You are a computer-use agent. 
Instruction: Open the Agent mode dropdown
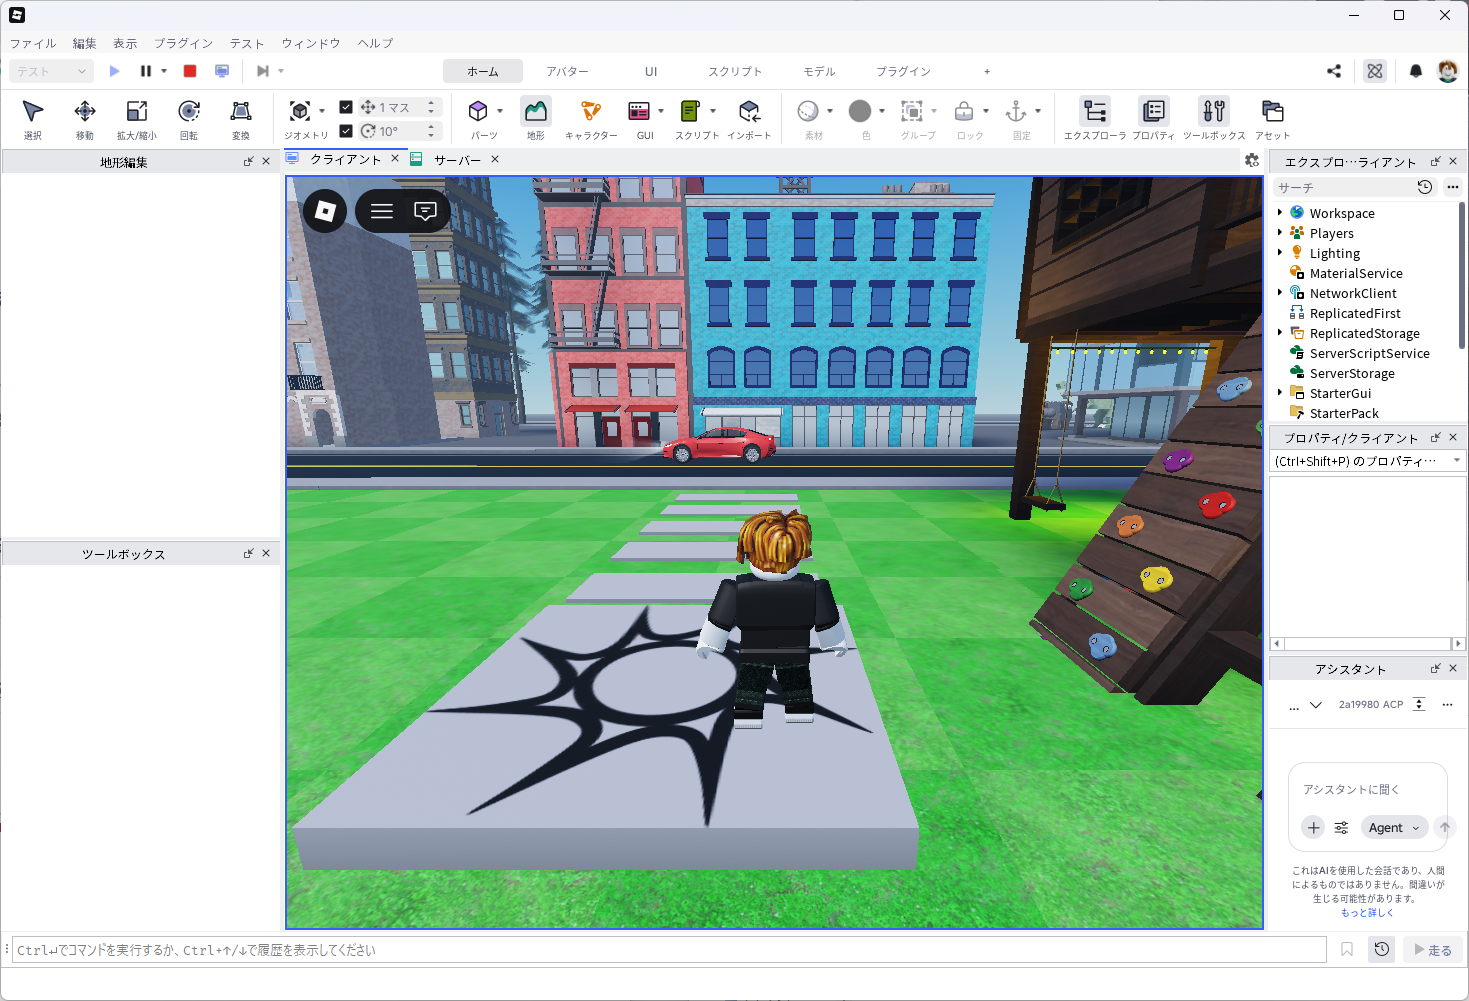click(1394, 827)
